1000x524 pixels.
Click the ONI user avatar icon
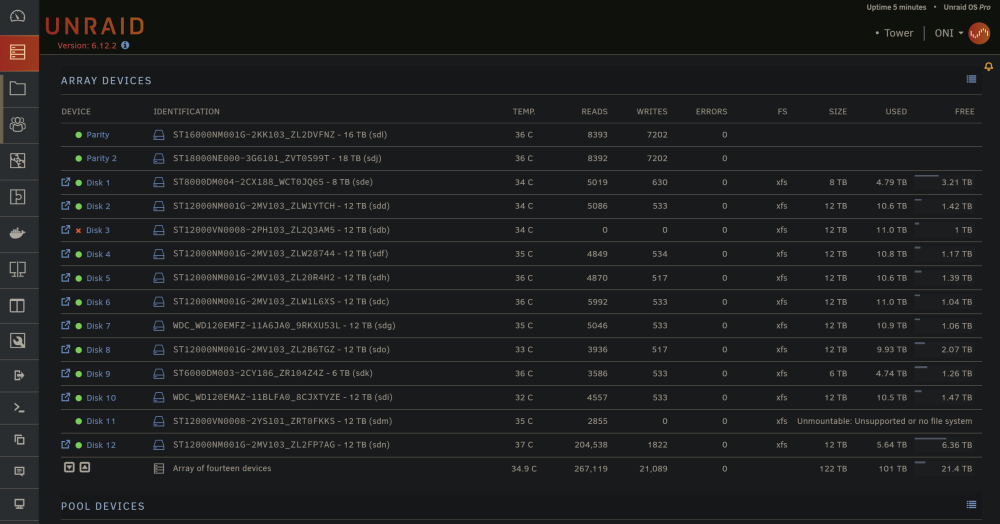979,33
